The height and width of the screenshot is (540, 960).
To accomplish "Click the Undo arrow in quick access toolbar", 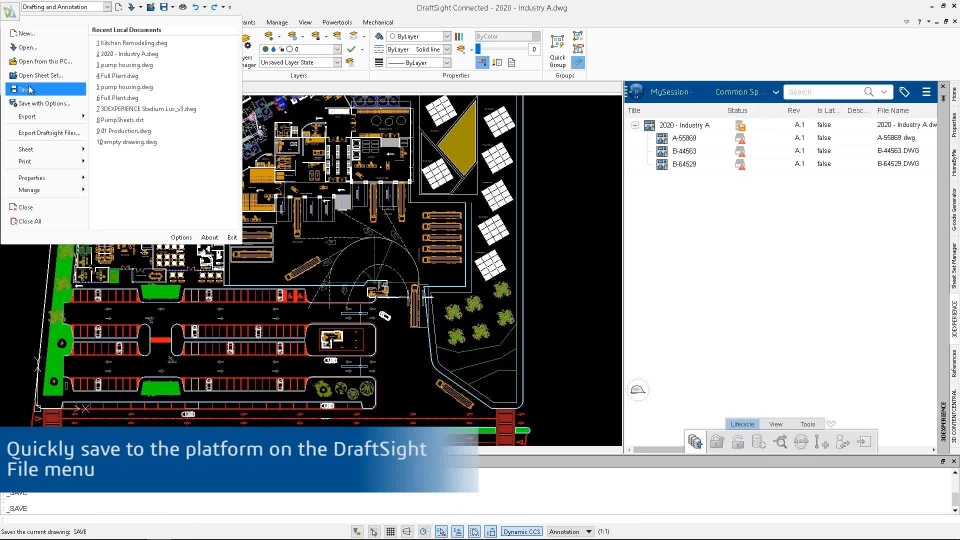I will (195, 7).
